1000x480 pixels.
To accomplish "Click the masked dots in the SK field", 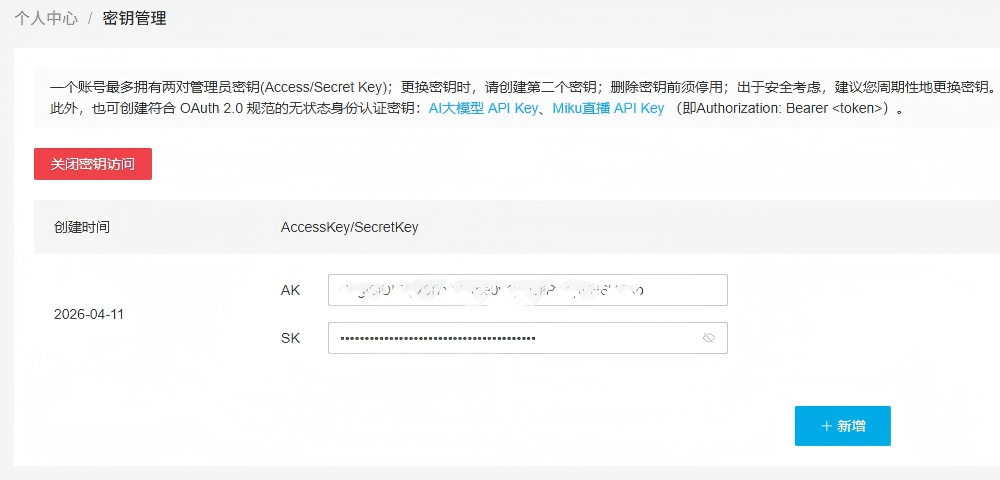I will (438, 338).
